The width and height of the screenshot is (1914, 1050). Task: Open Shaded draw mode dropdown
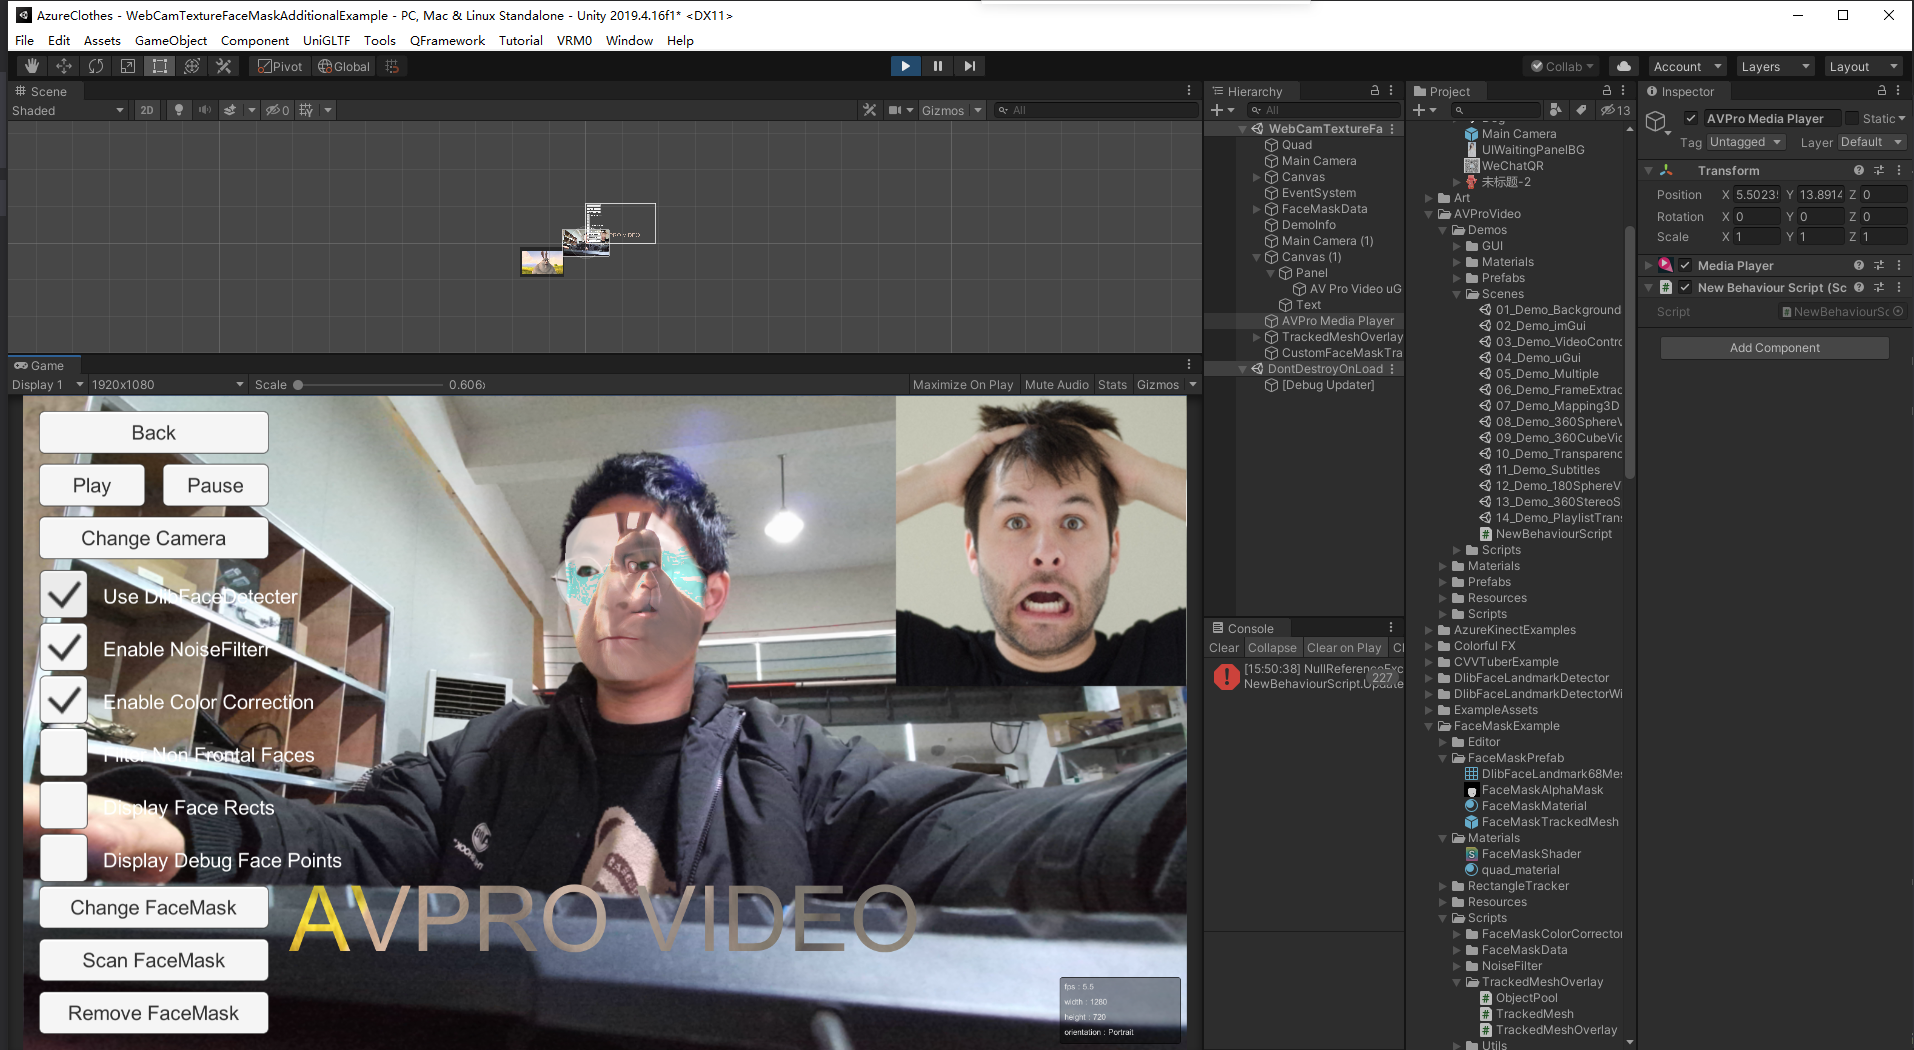coord(68,110)
